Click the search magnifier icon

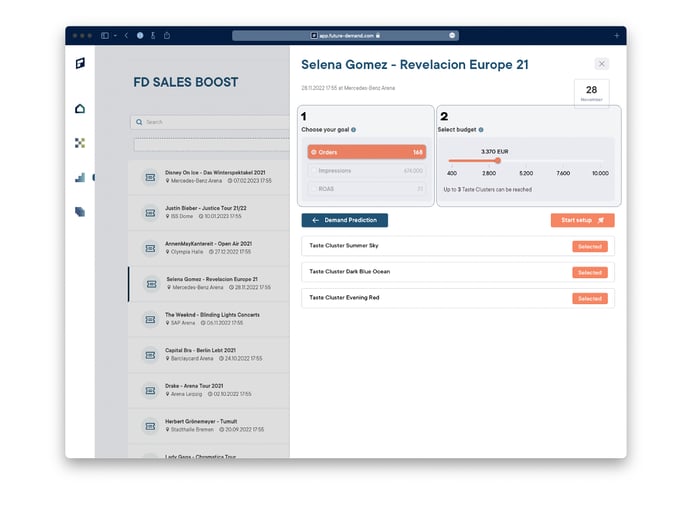139,122
